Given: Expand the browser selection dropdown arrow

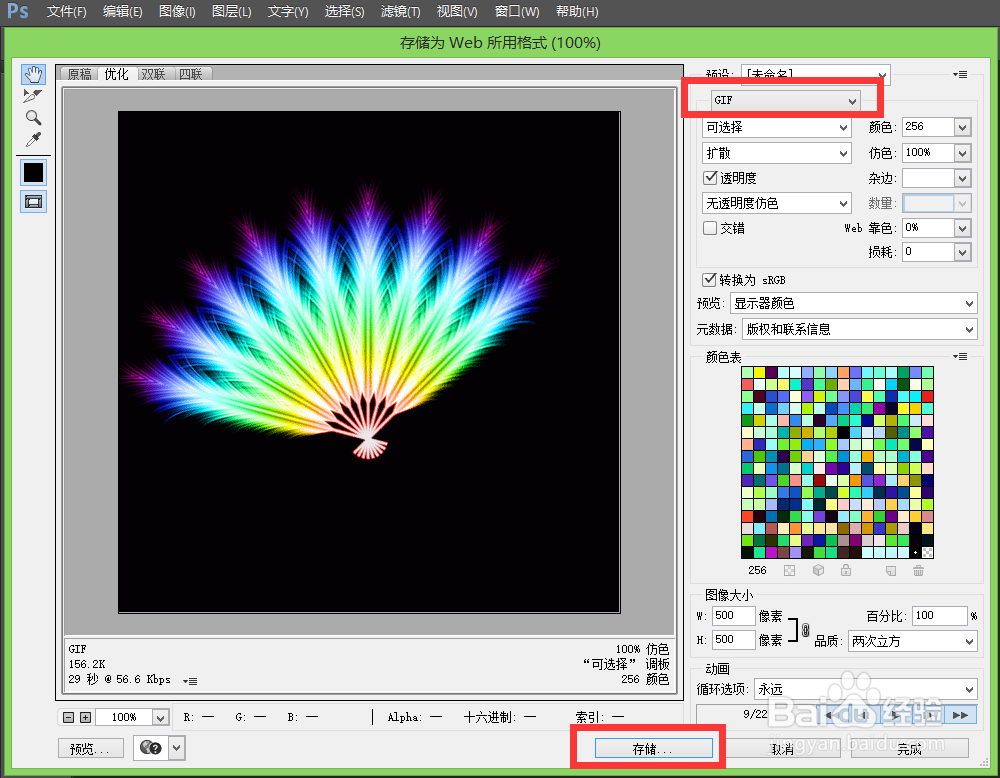Looking at the screenshot, I should [x=177, y=747].
